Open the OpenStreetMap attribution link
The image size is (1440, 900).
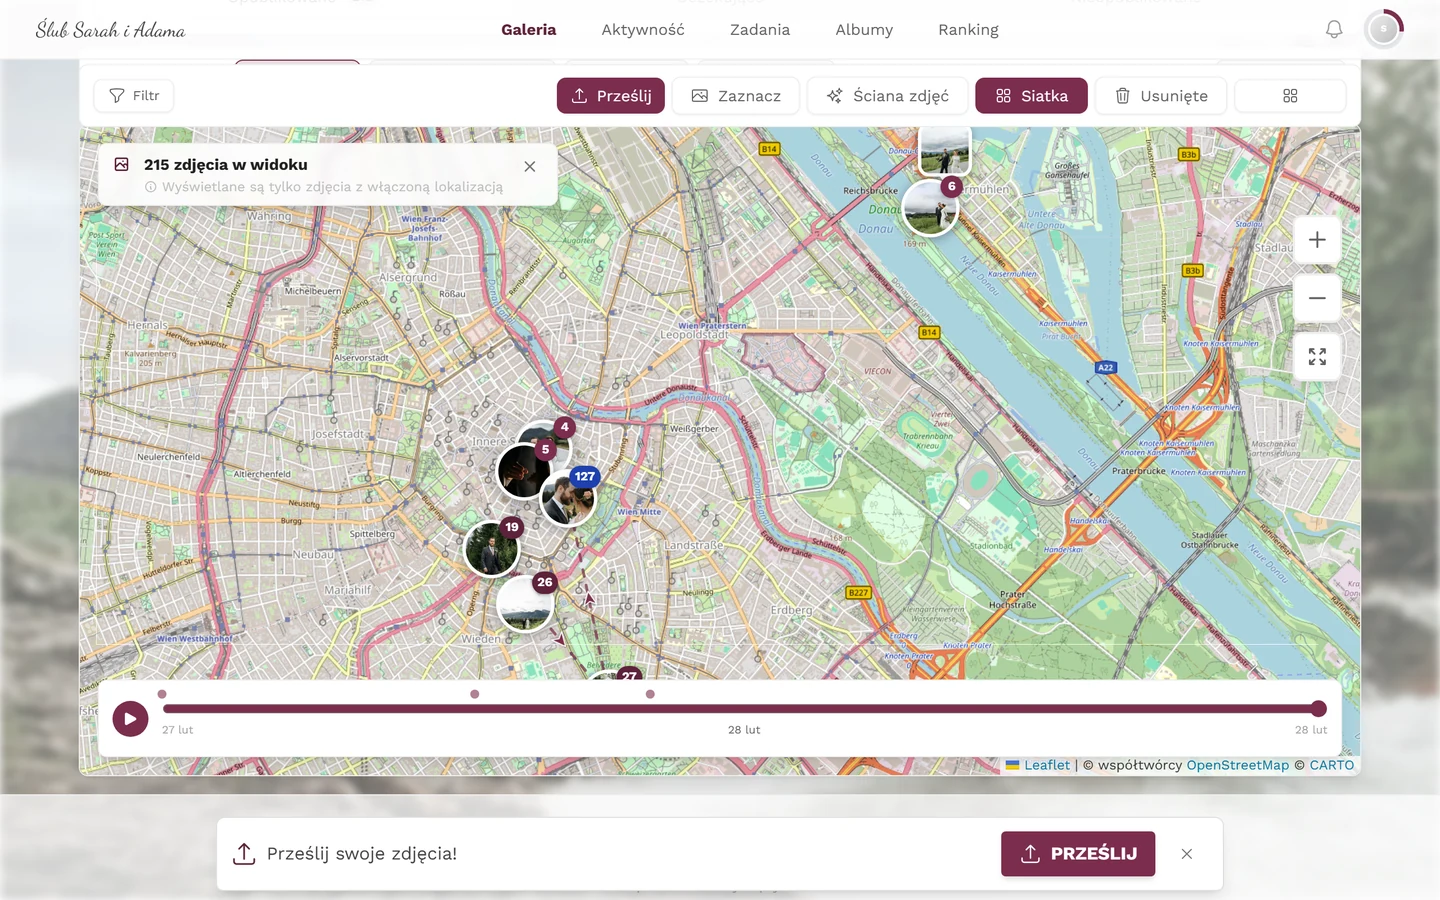coord(1238,765)
